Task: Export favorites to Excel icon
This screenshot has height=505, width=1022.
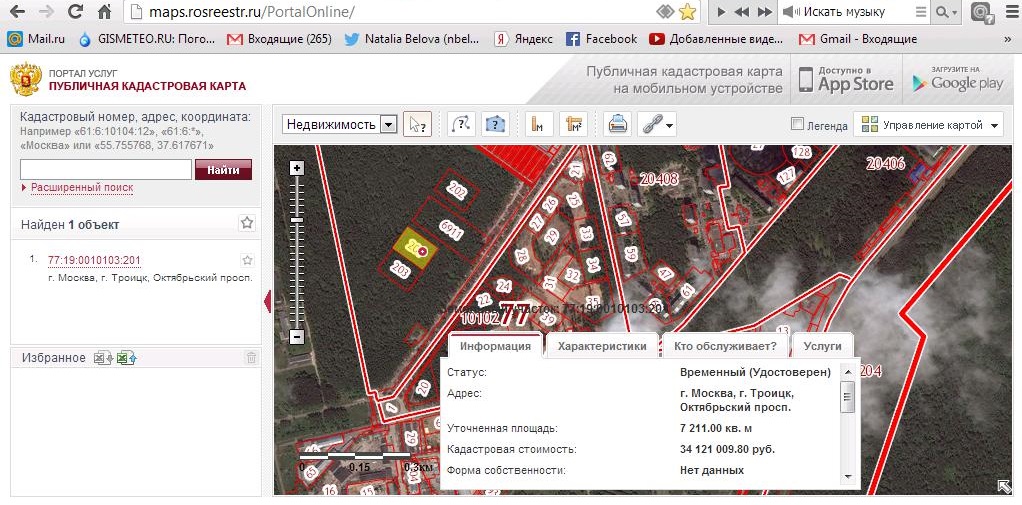Action: pyautogui.click(x=103, y=357)
